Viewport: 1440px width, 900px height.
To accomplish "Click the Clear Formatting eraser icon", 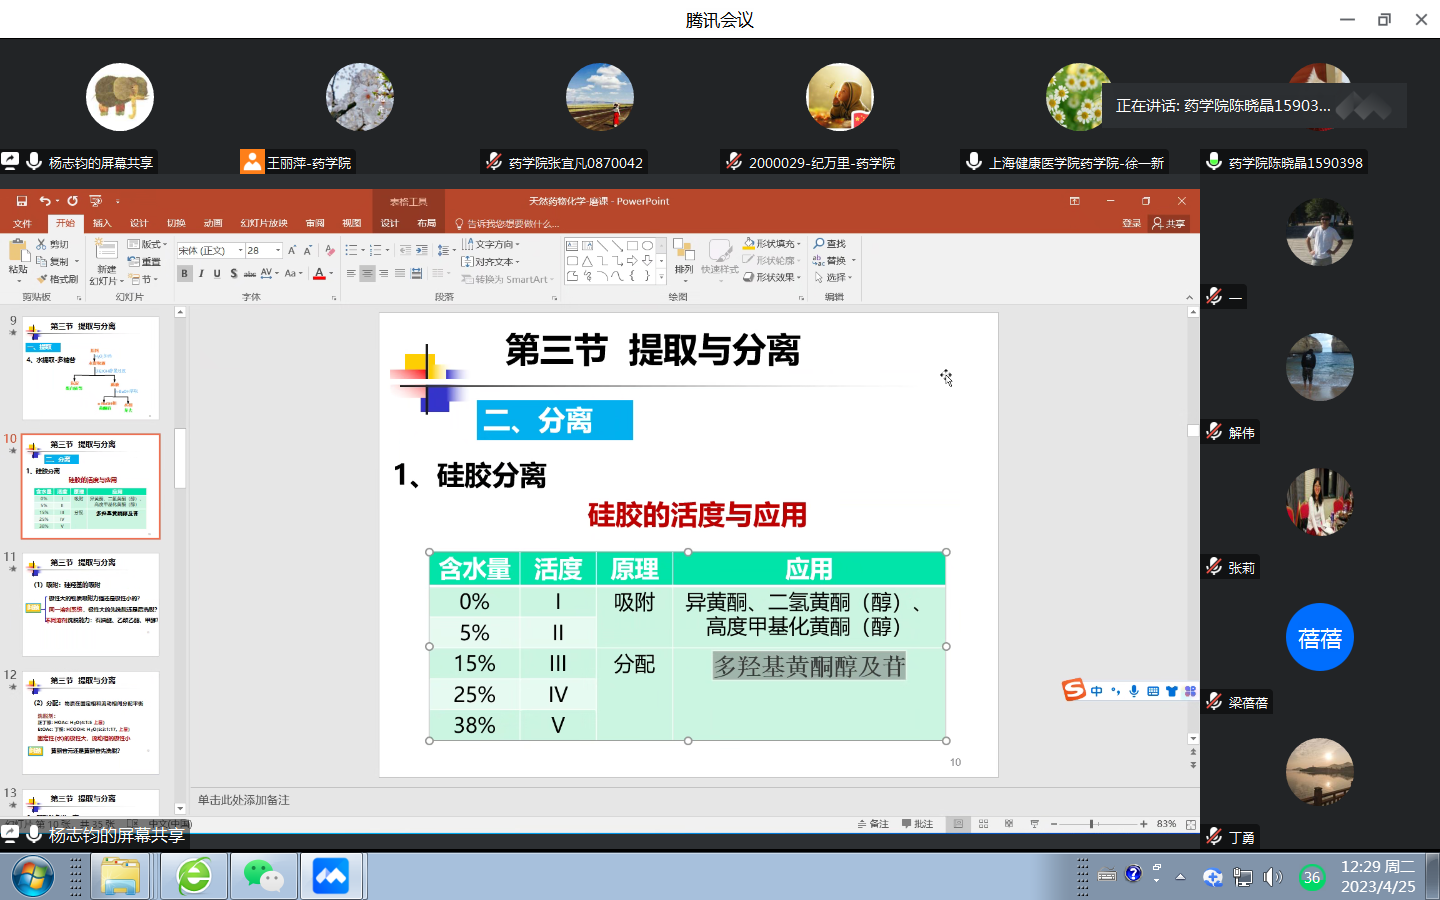I will [330, 250].
